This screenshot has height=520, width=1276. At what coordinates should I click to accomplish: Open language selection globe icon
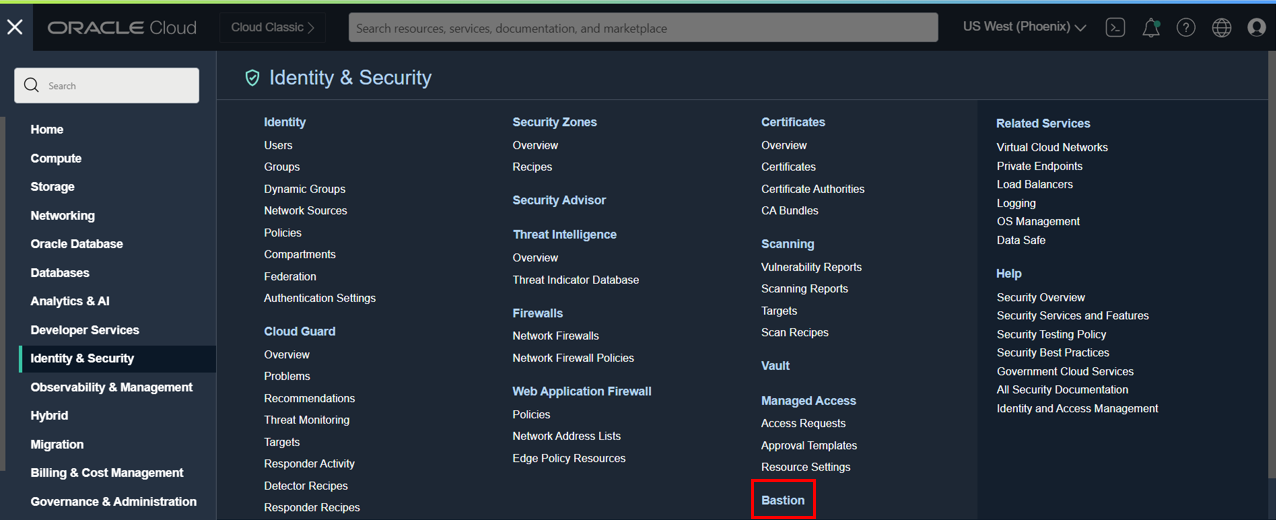(x=1221, y=28)
